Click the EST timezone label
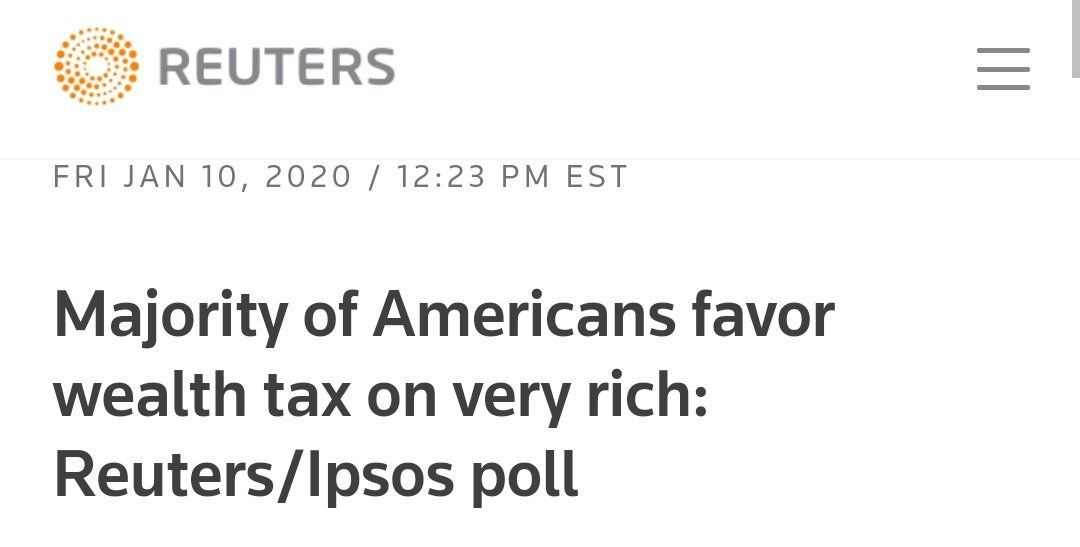The width and height of the screenshot is (1080, 547). [x=597, y=177]
